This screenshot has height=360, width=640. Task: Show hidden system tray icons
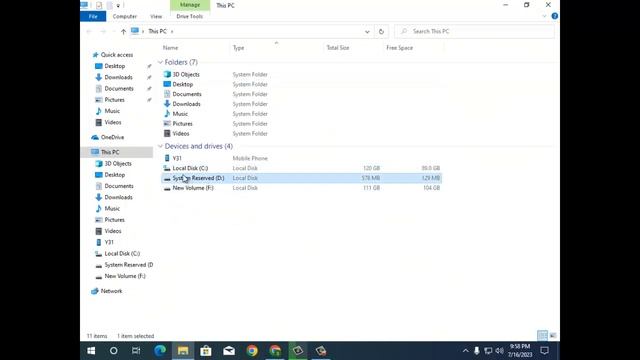(x=465, y=351)
